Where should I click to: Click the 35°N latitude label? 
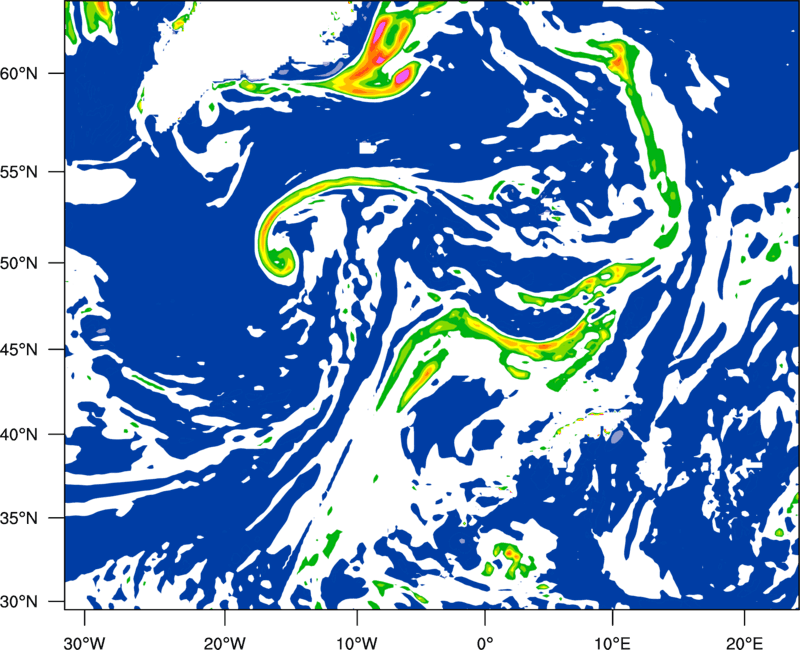point(19,518)
